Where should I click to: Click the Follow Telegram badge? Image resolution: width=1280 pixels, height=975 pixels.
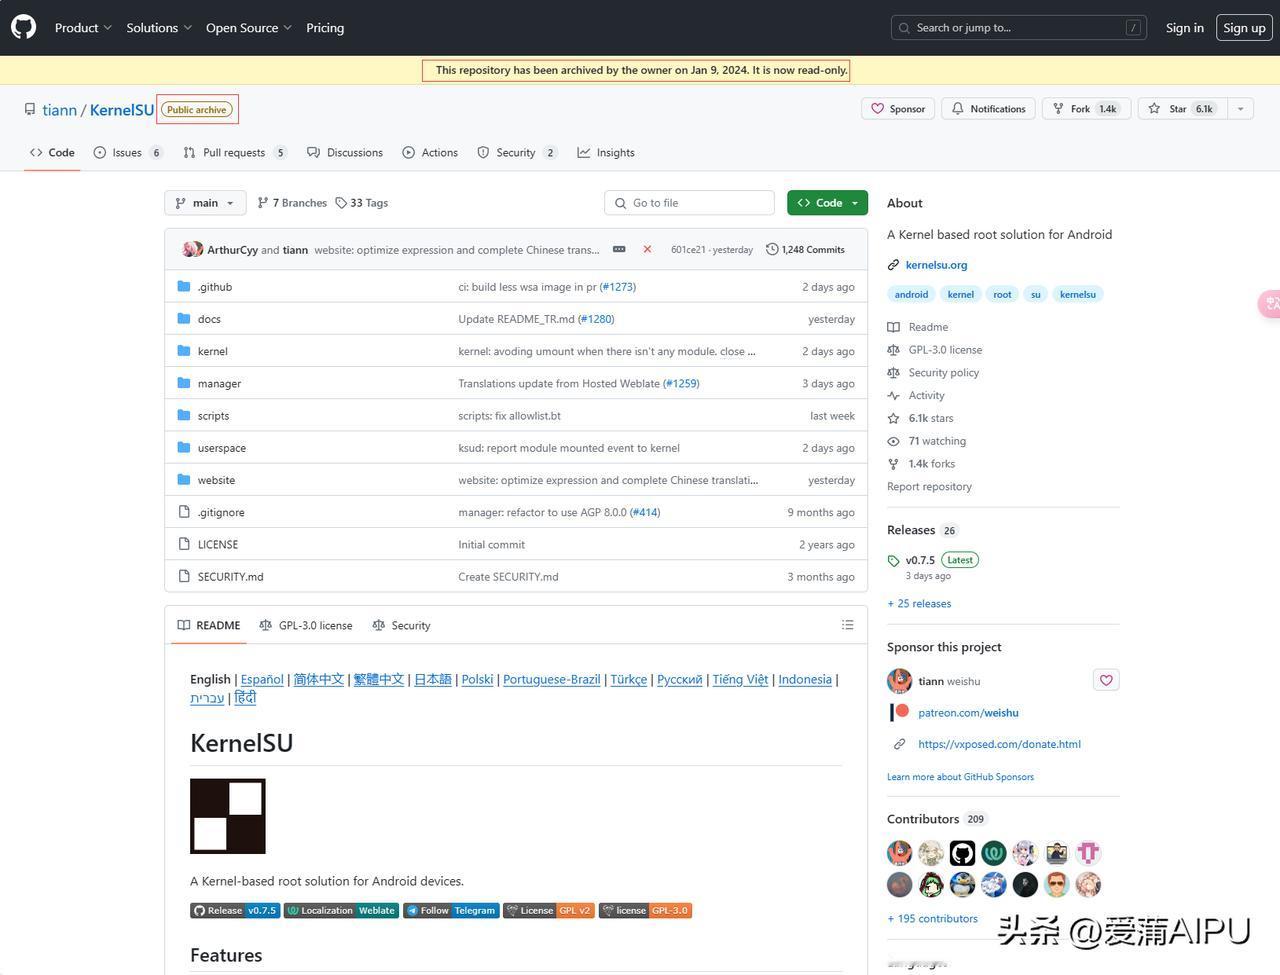click(451, 910)
